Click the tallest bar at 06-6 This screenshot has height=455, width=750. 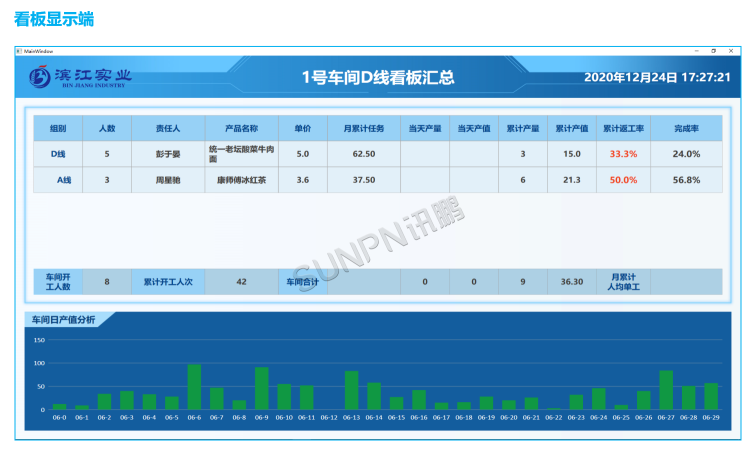point(194,387)
